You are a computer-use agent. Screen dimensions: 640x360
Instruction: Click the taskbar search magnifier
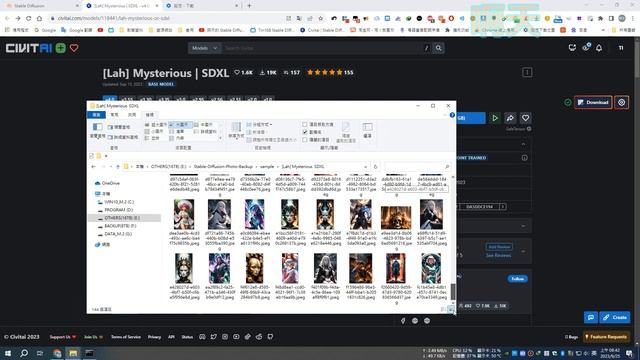point(24,353)
